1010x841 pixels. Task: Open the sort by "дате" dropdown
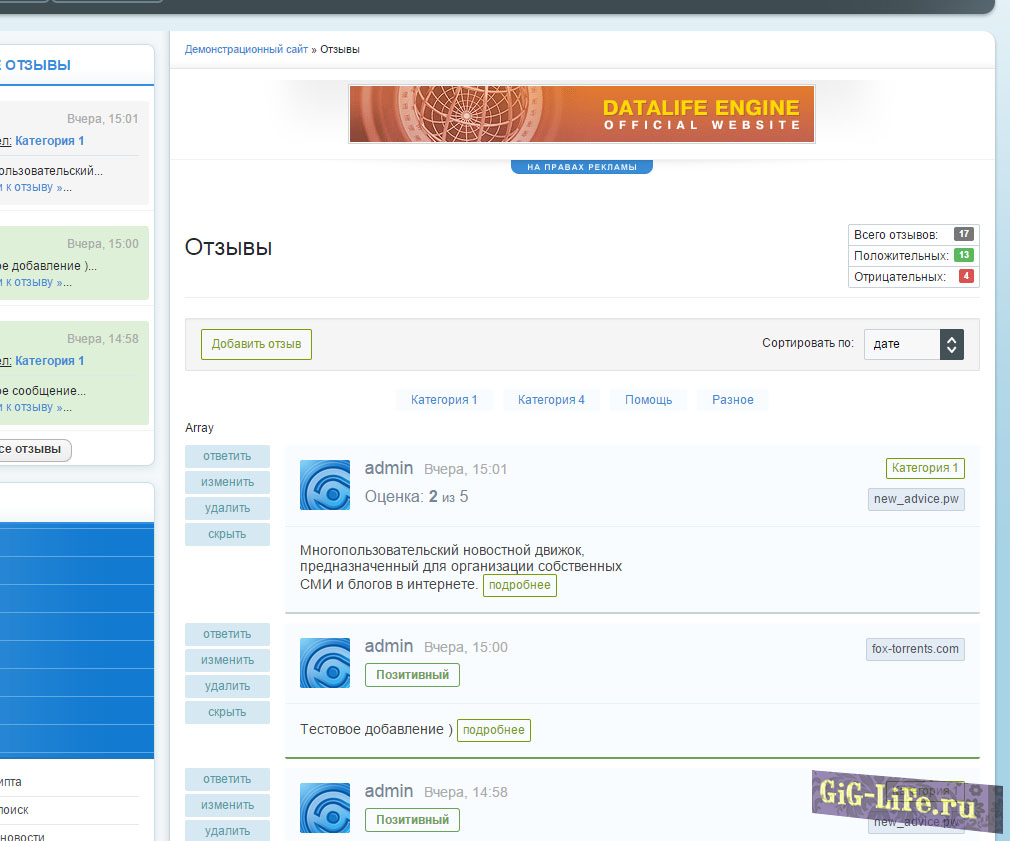[913, 344]
